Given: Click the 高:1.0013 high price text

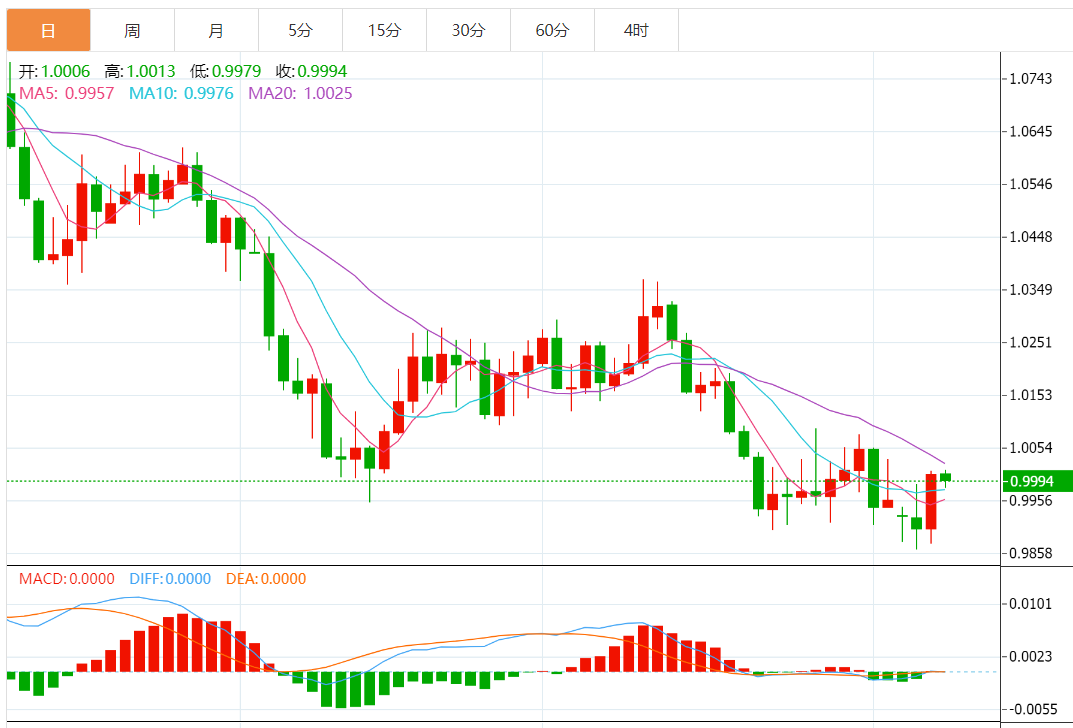Looking at the screenshot, I should [x=140, y=71].
